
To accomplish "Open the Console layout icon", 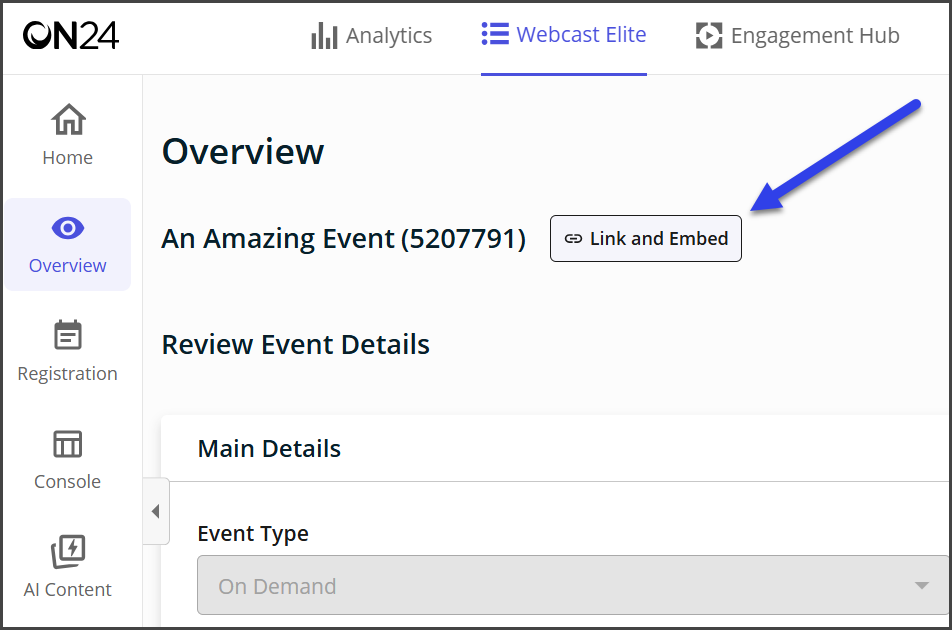I will pyautogui.click(x=67, y=444).
